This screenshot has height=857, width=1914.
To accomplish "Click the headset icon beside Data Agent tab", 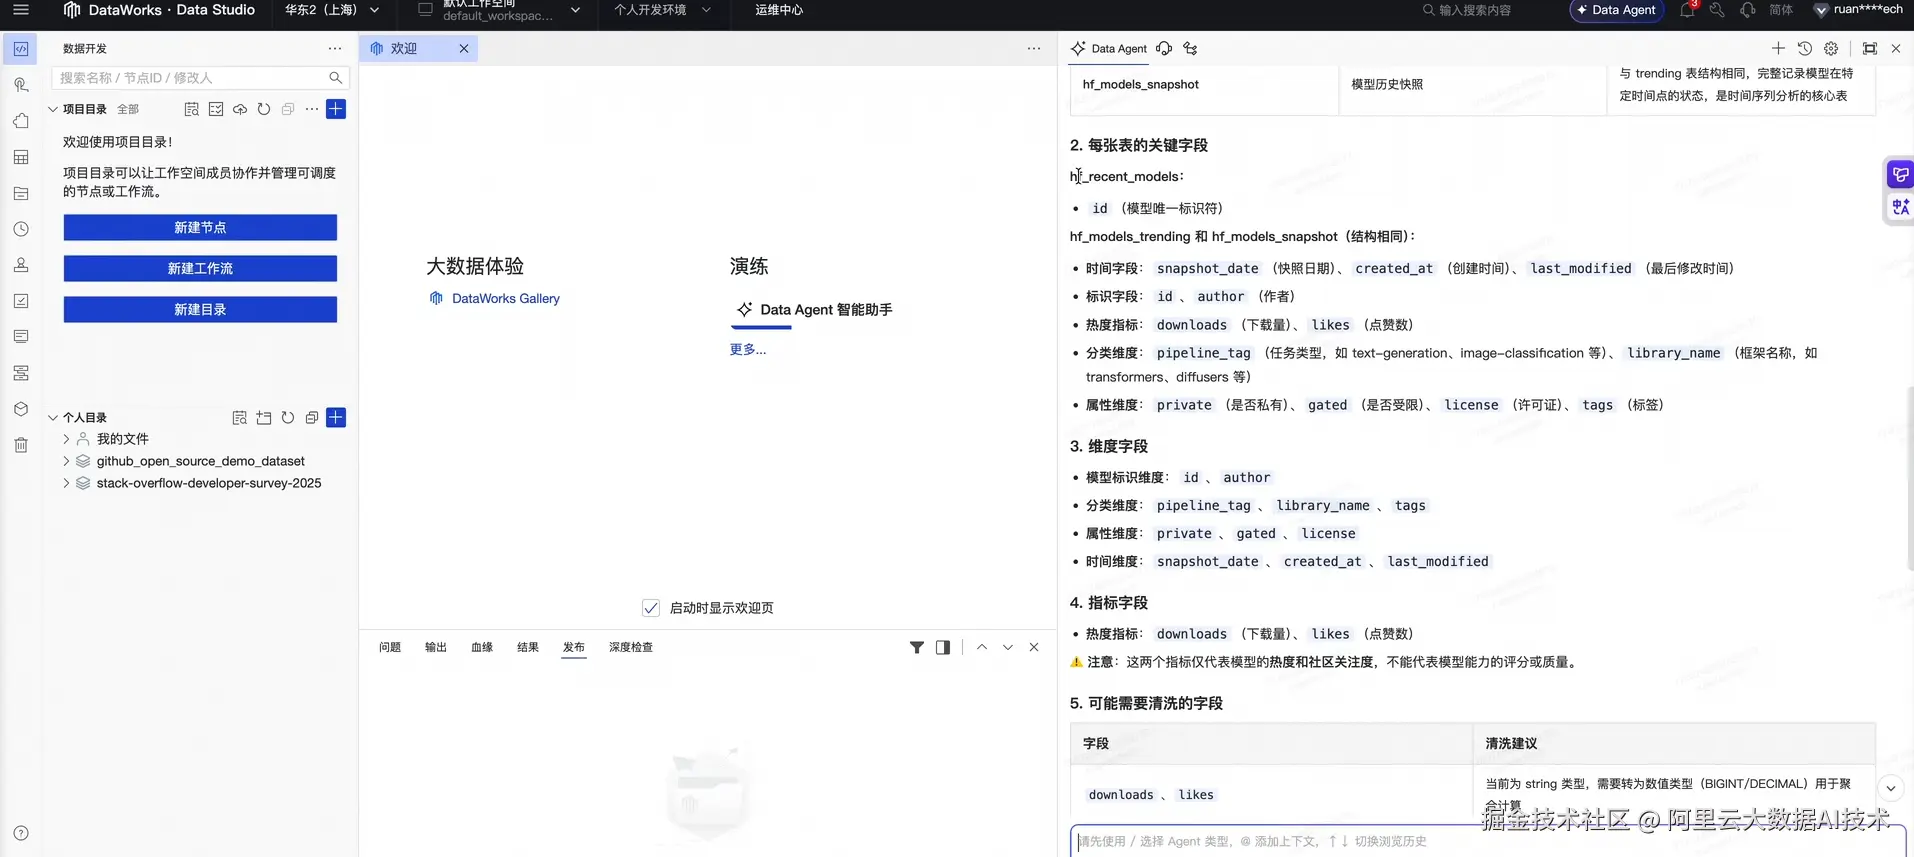I will click(x=1164, y=48).
